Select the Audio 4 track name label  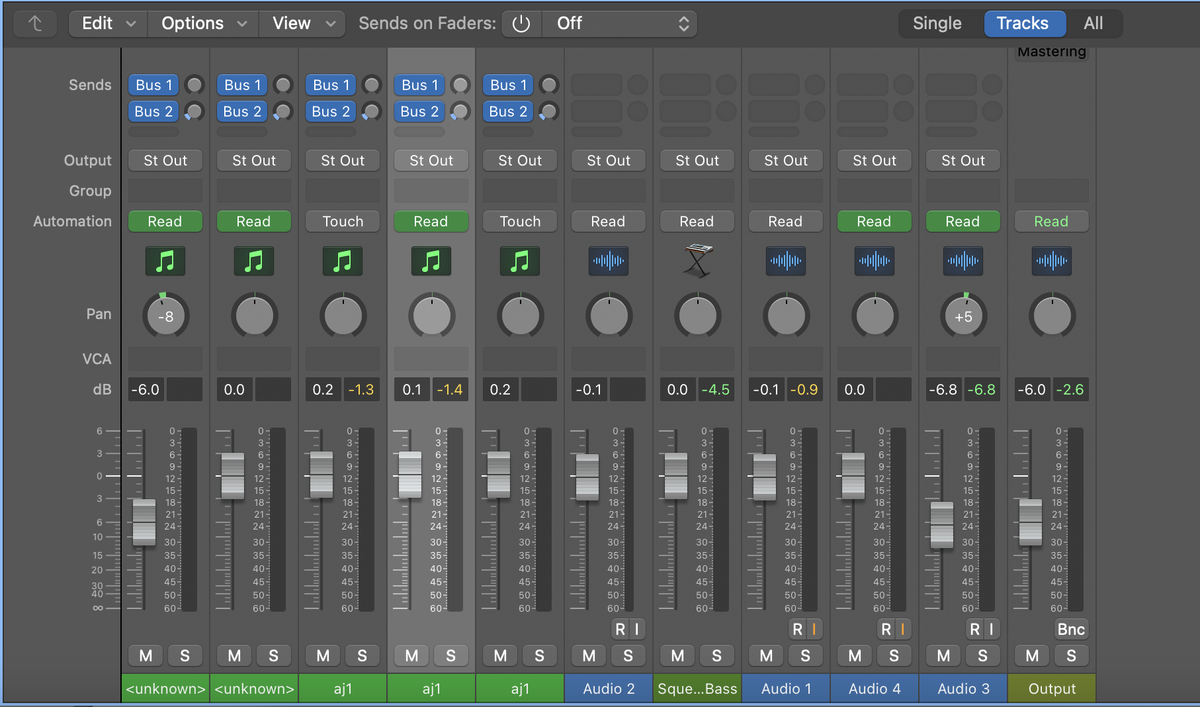(x=875, y=688)
